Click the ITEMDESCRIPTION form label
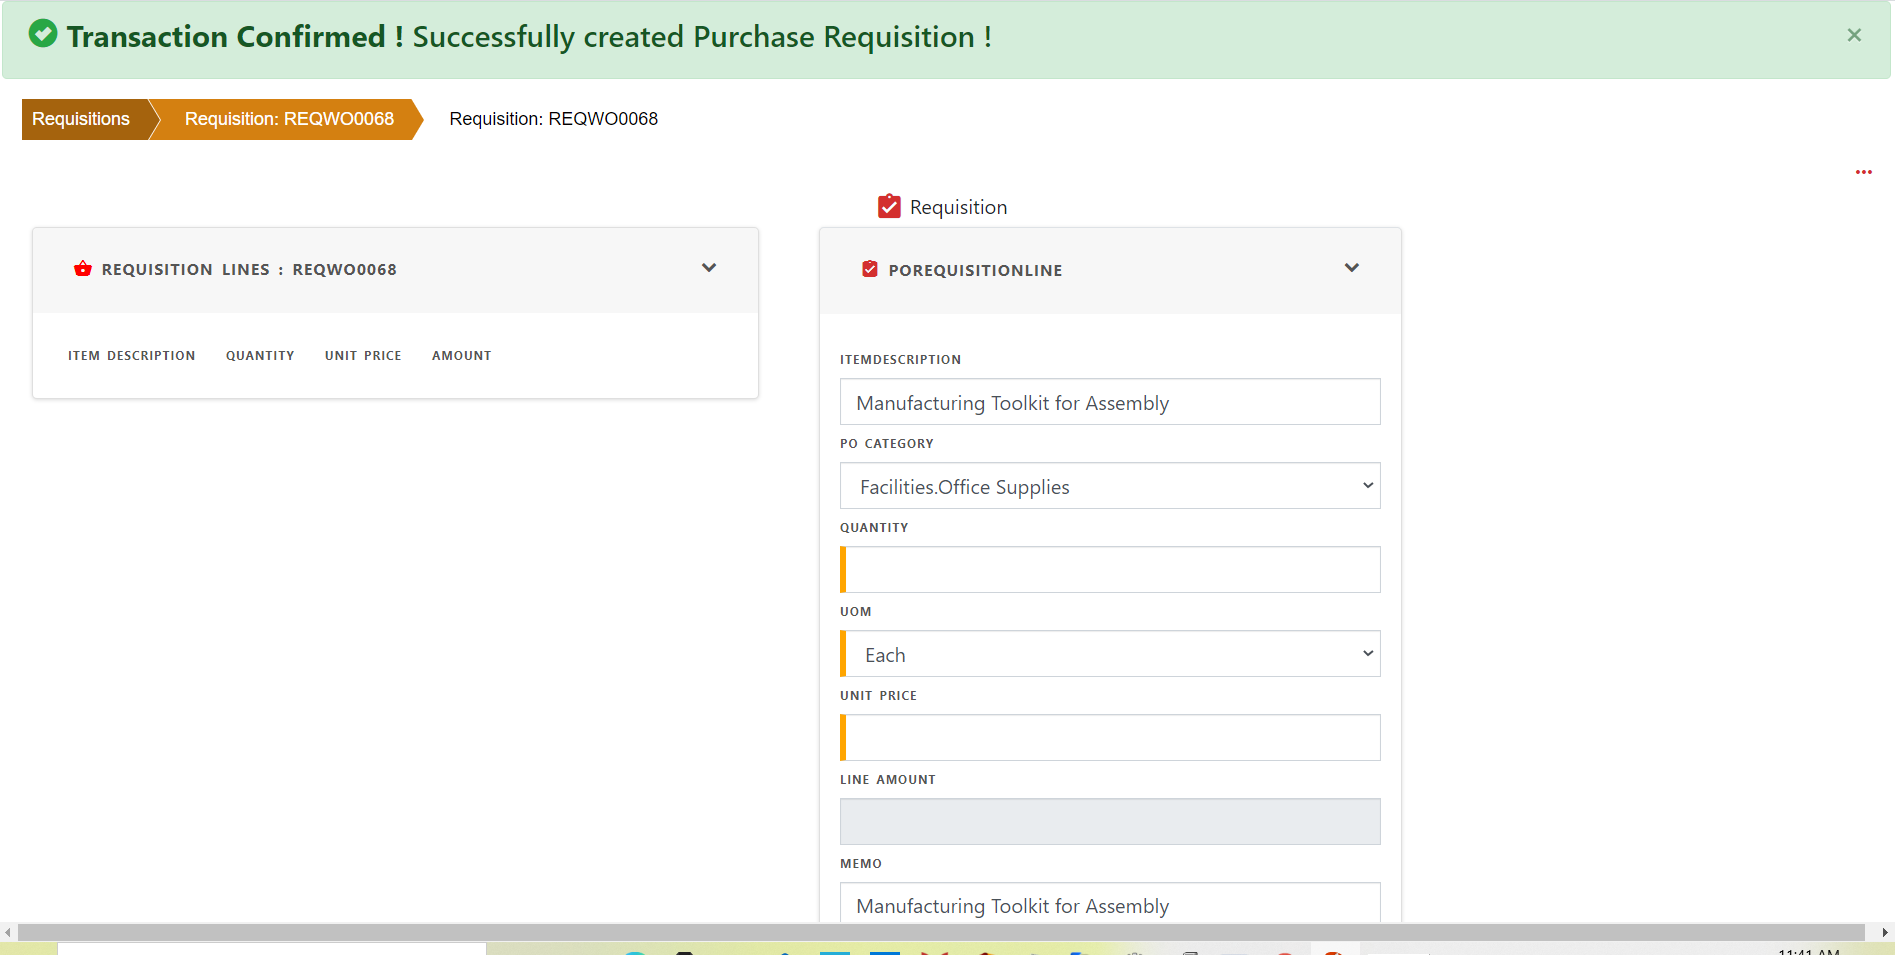Viewport: 1895px width, 955px height. coord(900,360)
